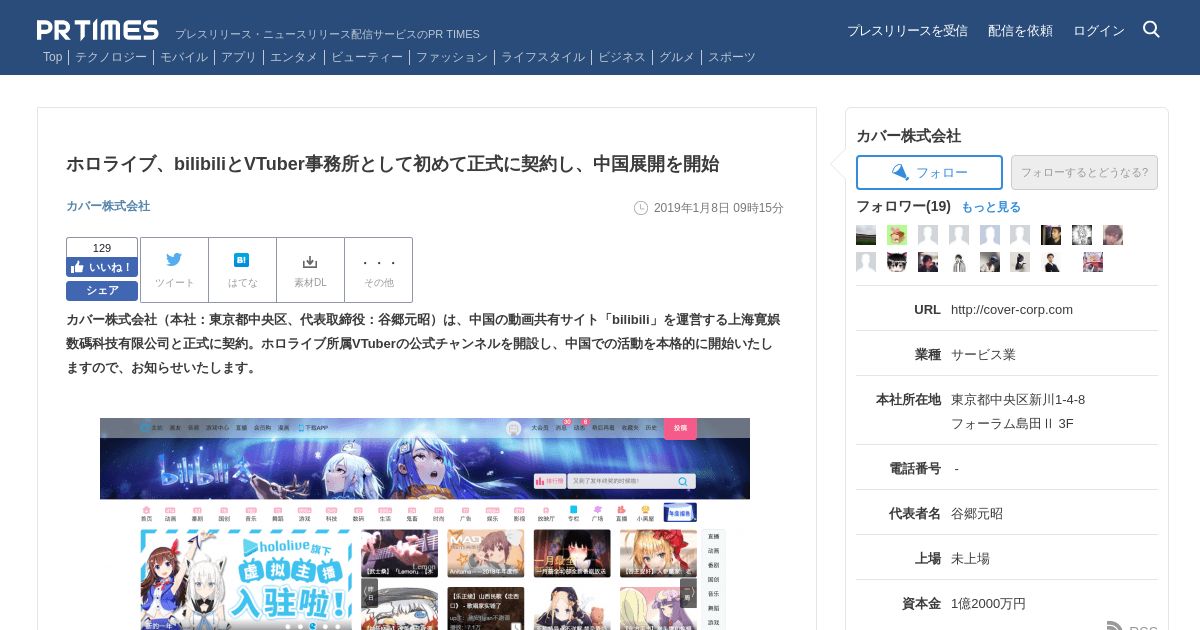Open the http://cover-corp.com URL link
This screenshot has width=1200, height=630.
coord(1012,309)
